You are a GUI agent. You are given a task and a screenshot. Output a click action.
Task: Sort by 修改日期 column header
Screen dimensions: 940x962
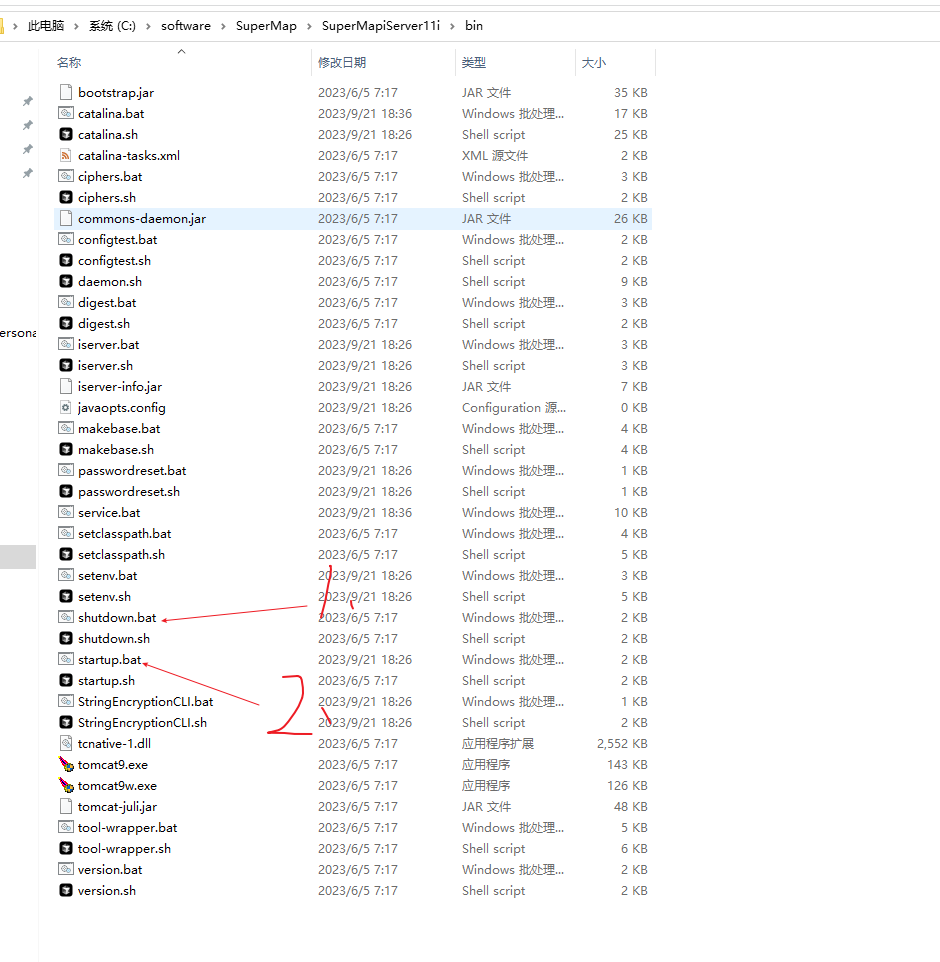click(342, 63)
